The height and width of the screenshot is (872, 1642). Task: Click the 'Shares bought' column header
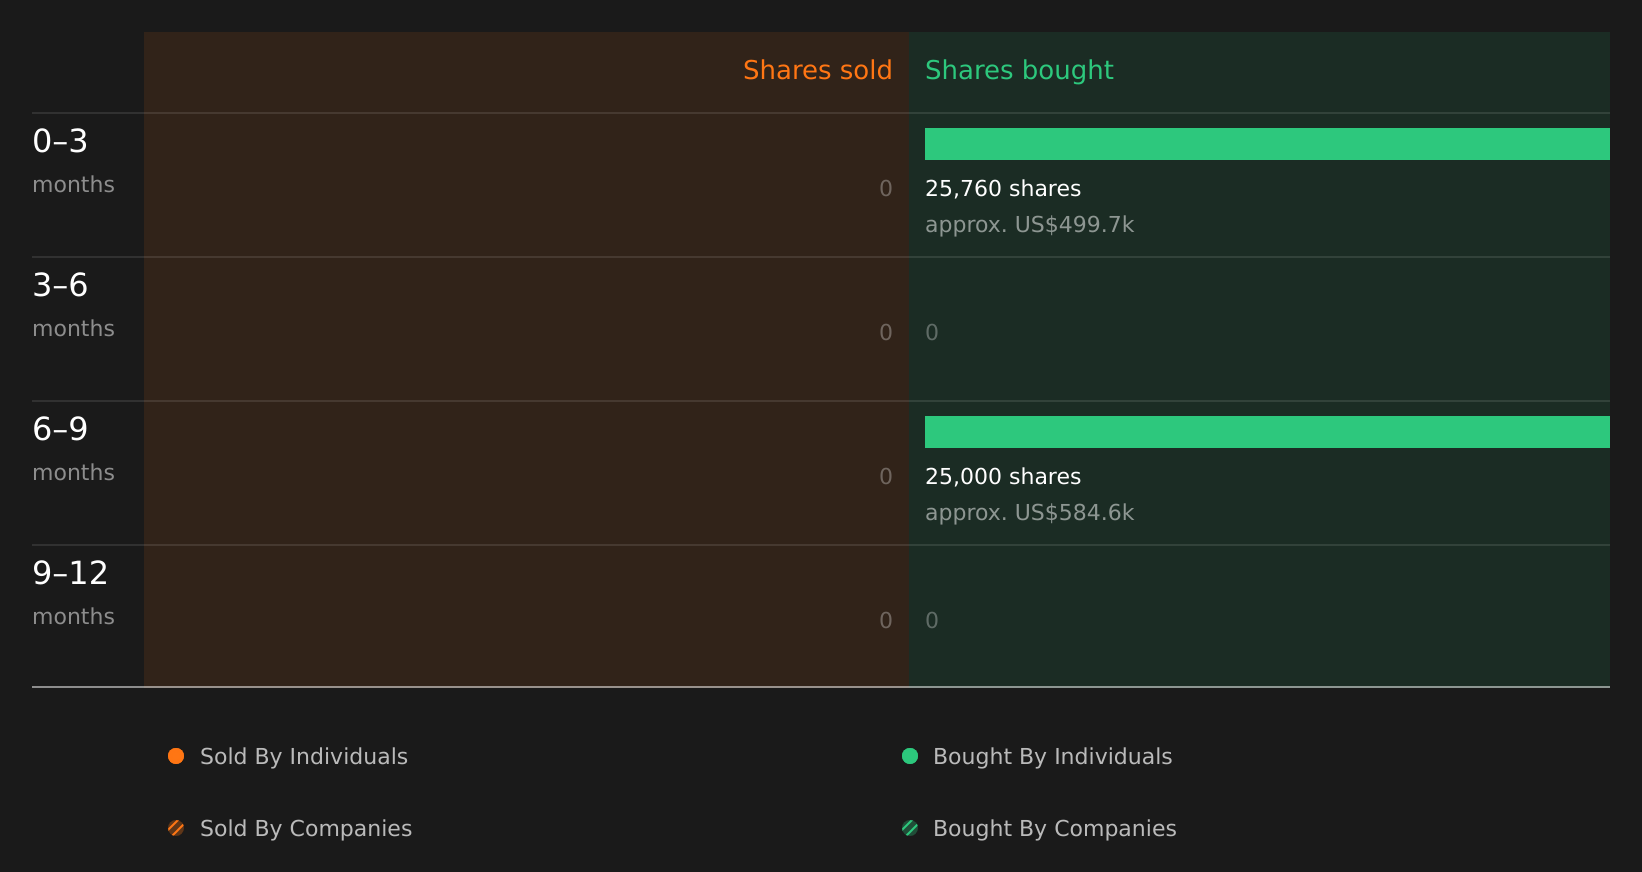point(1019,70)
